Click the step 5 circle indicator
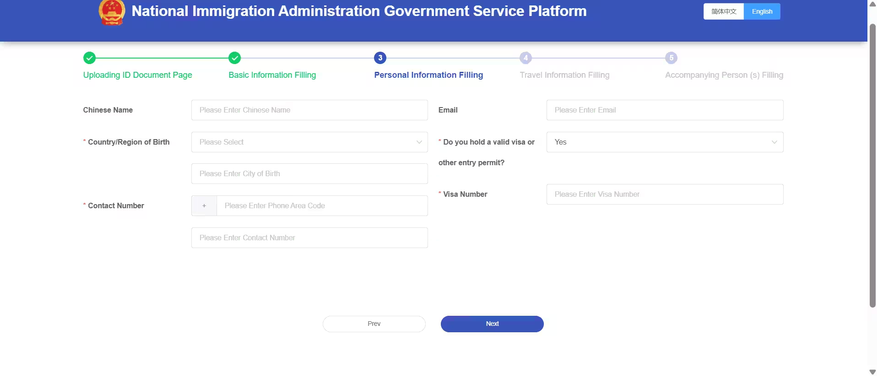Image resolution: width=877 pixels, height=376 pixels. click(x=671, y=58)
